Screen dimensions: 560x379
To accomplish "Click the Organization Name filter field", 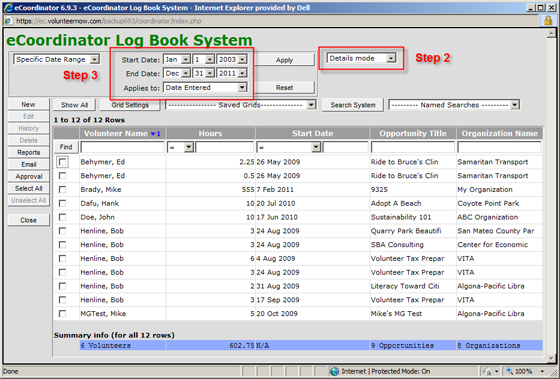I will (x=499, y=147).
